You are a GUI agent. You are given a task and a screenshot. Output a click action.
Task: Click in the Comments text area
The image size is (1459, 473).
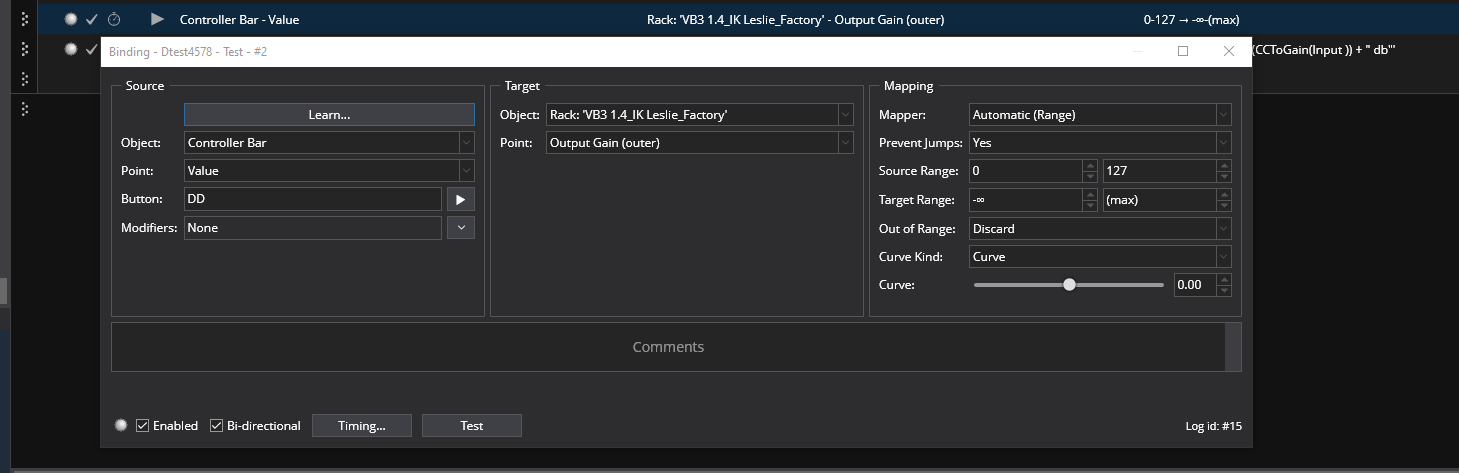[668, 347]
